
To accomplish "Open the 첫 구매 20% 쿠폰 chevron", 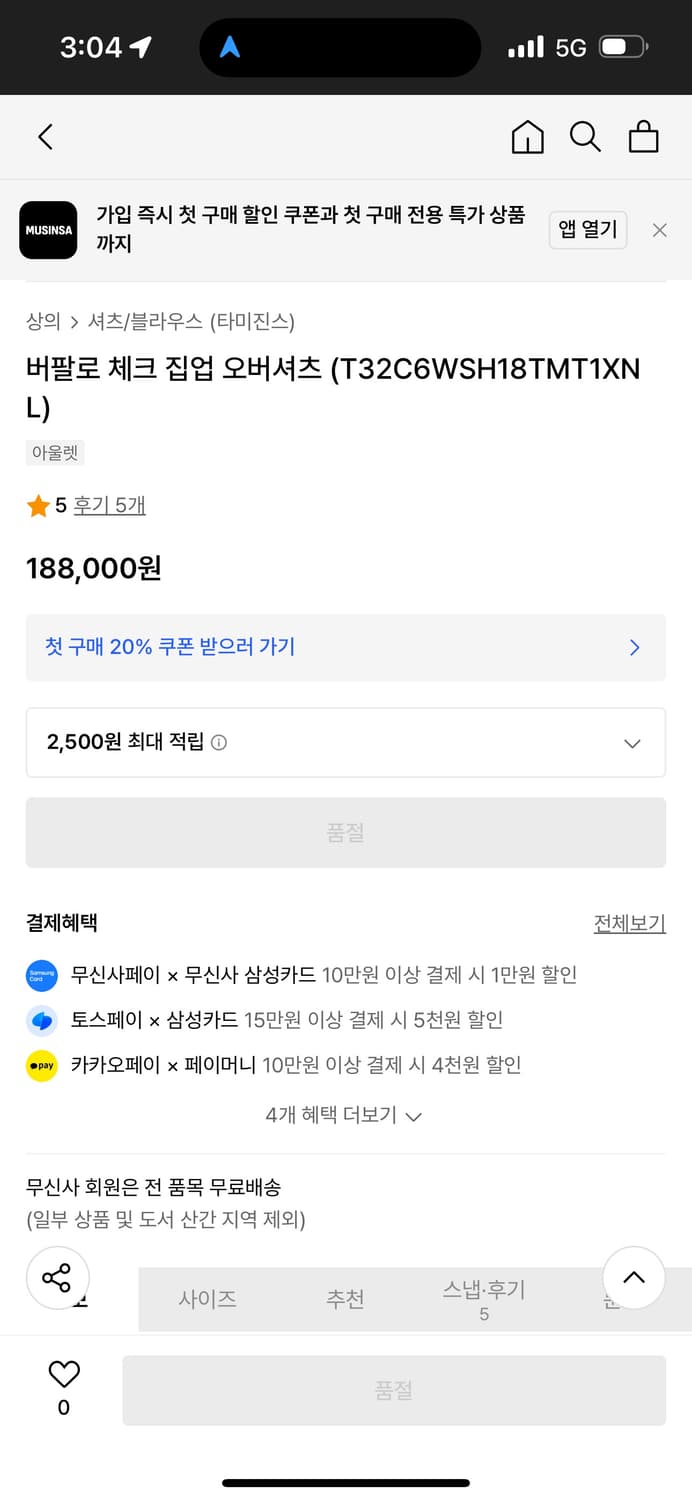I will click(x=633, y=648).
